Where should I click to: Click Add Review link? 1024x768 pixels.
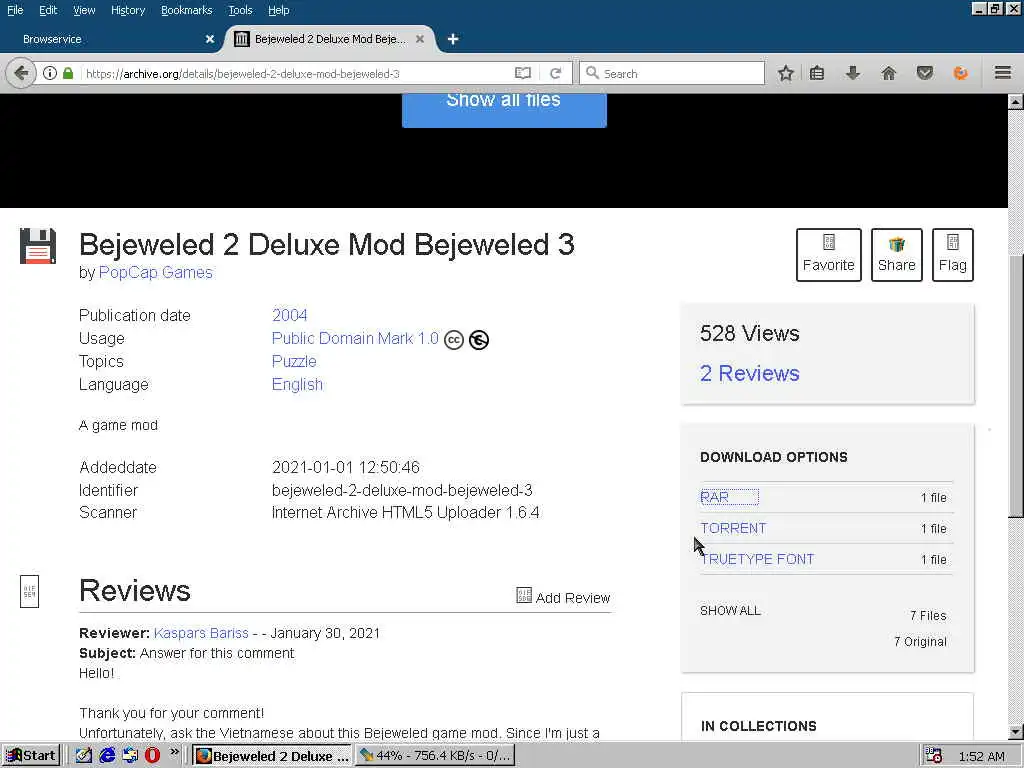(x=564, y=597)
